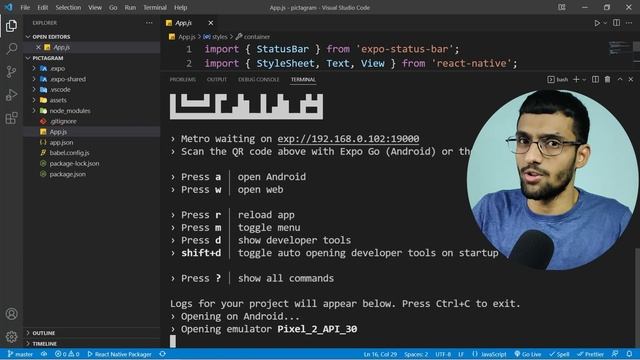The height and width of the screenshot is (360, 640).
Task: Open notifications bell icon
Action: [x=629, y=354]
